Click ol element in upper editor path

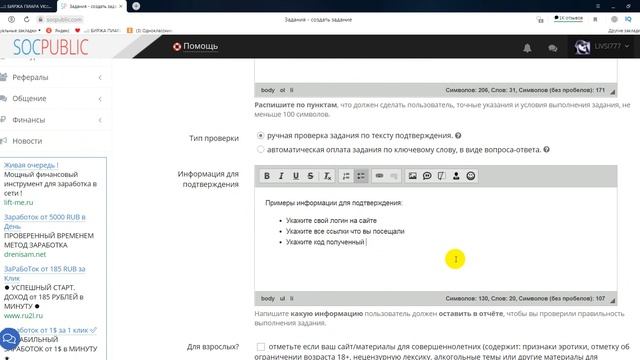click(x=282, y=90)
